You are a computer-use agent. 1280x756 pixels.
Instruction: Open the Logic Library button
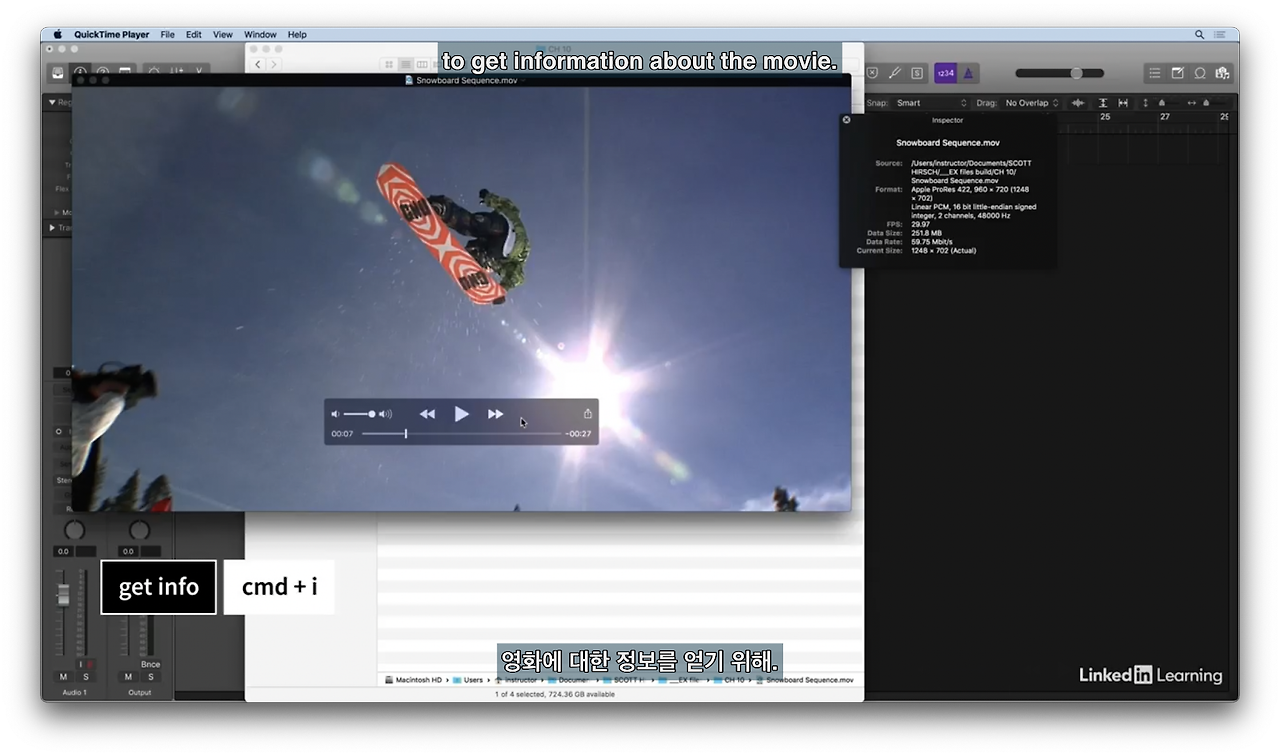(x=58, y=72)
